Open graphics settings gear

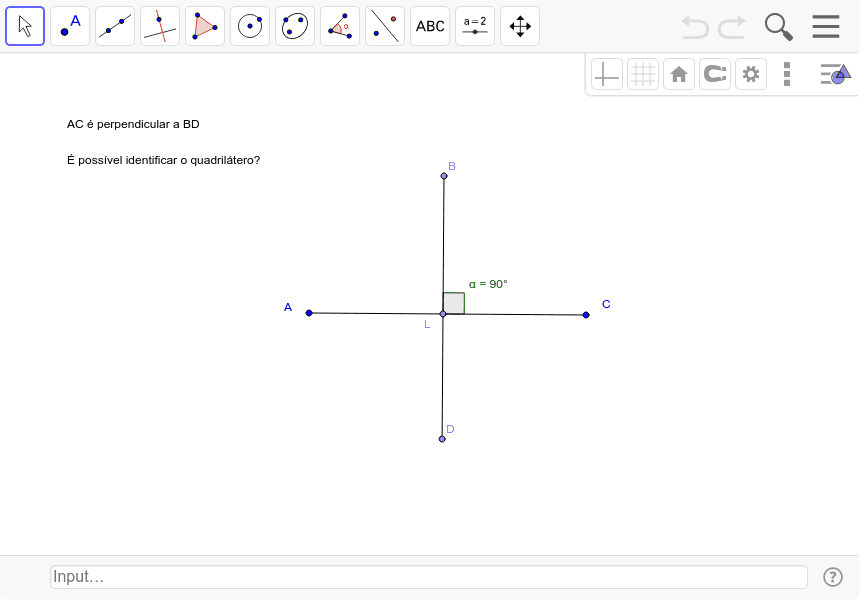tap(751, 74)
